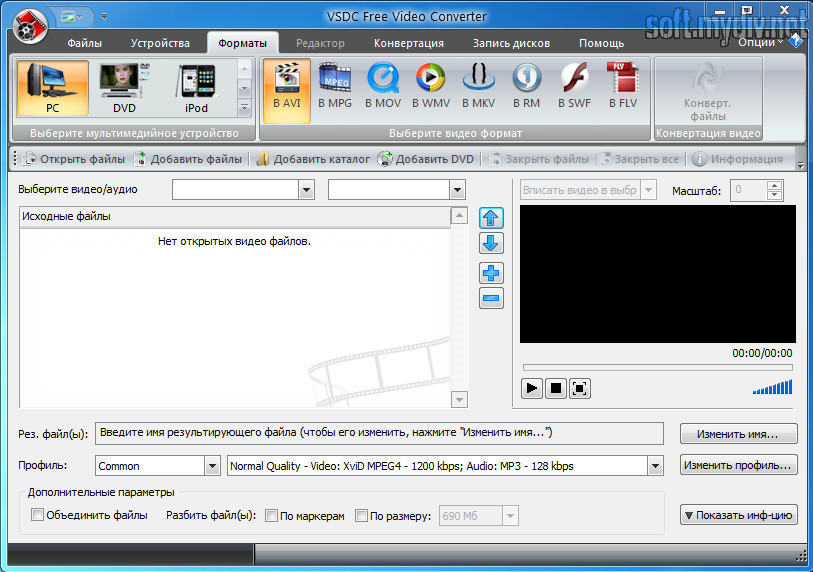This screenshot has height=572, width=813.
Task: Decrease Масштаб value with down arrow
Action: click(774, 195)
